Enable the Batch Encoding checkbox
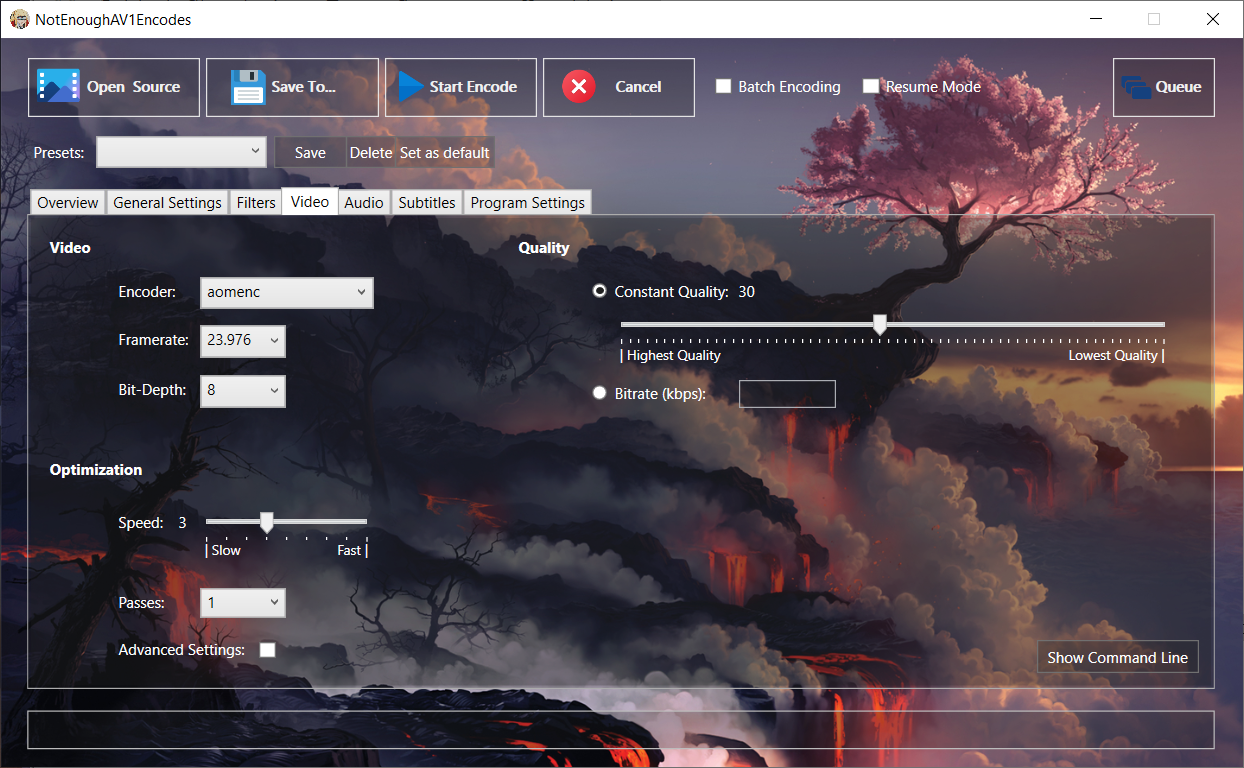The width and height of the screenshot is (1244, 768). click(x=724, y=87)
